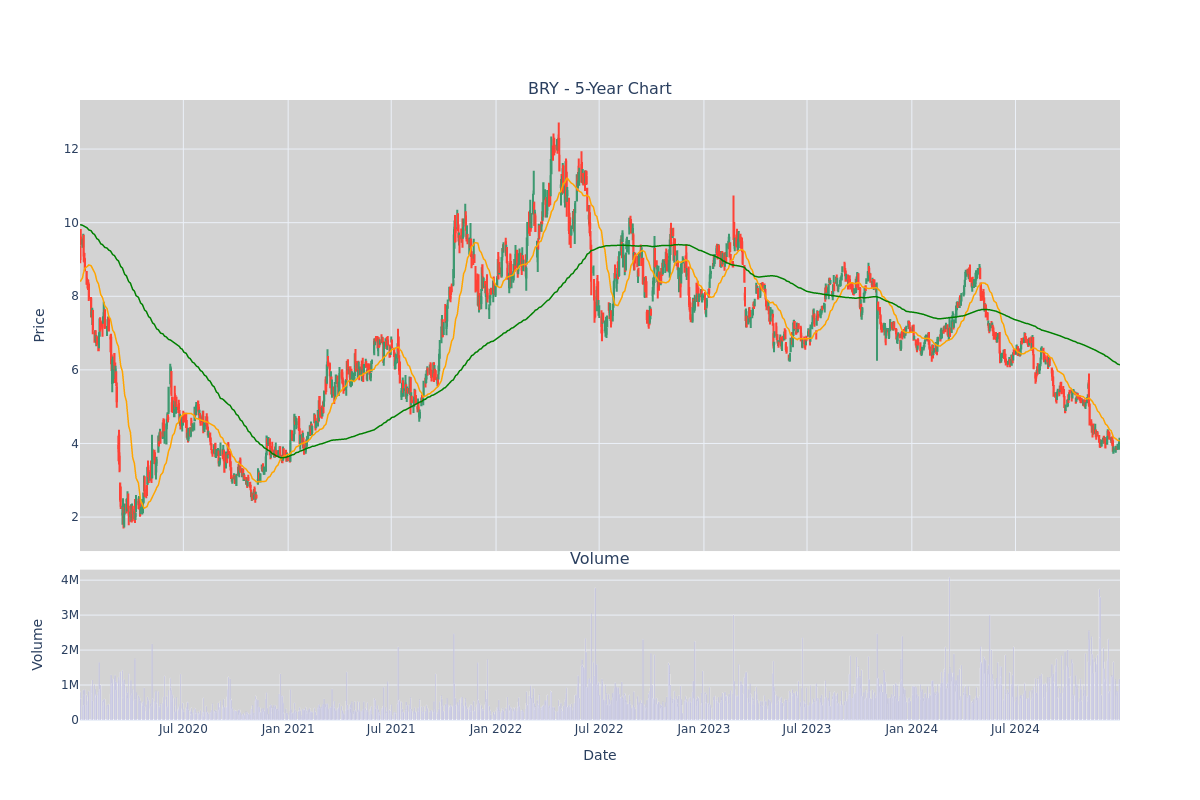The image size is (1200, 800).
Task: Click the 'Date' x-axis label
Action: click(x=600, y=756)
